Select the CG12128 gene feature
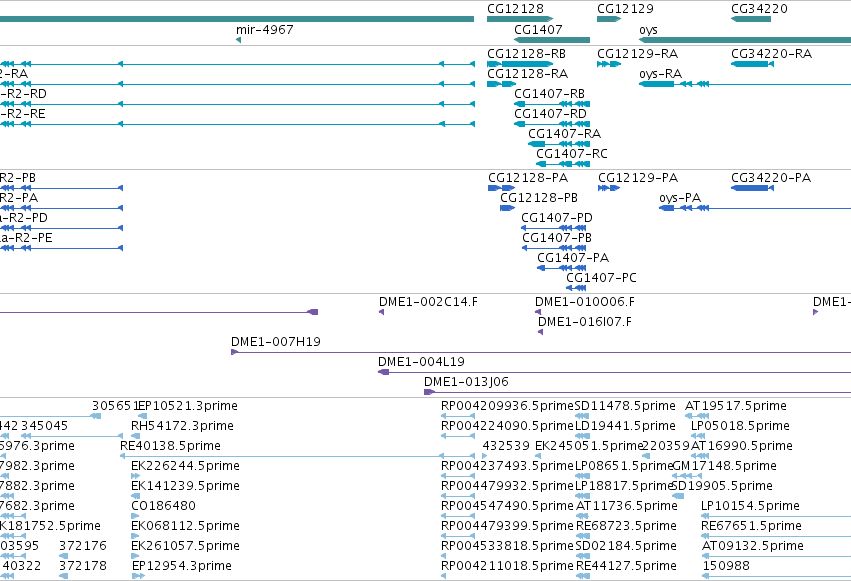 [x=519, y=19]
